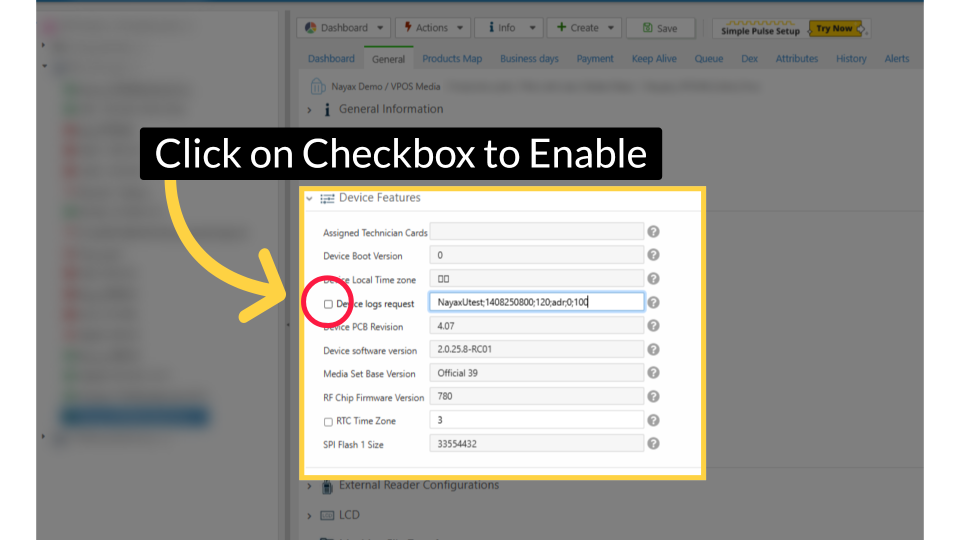Viewport: 960px width, 540px height.
Task: Enable the Device logs request checkbox
Action: pyautogui.click(x=328, y=303)
